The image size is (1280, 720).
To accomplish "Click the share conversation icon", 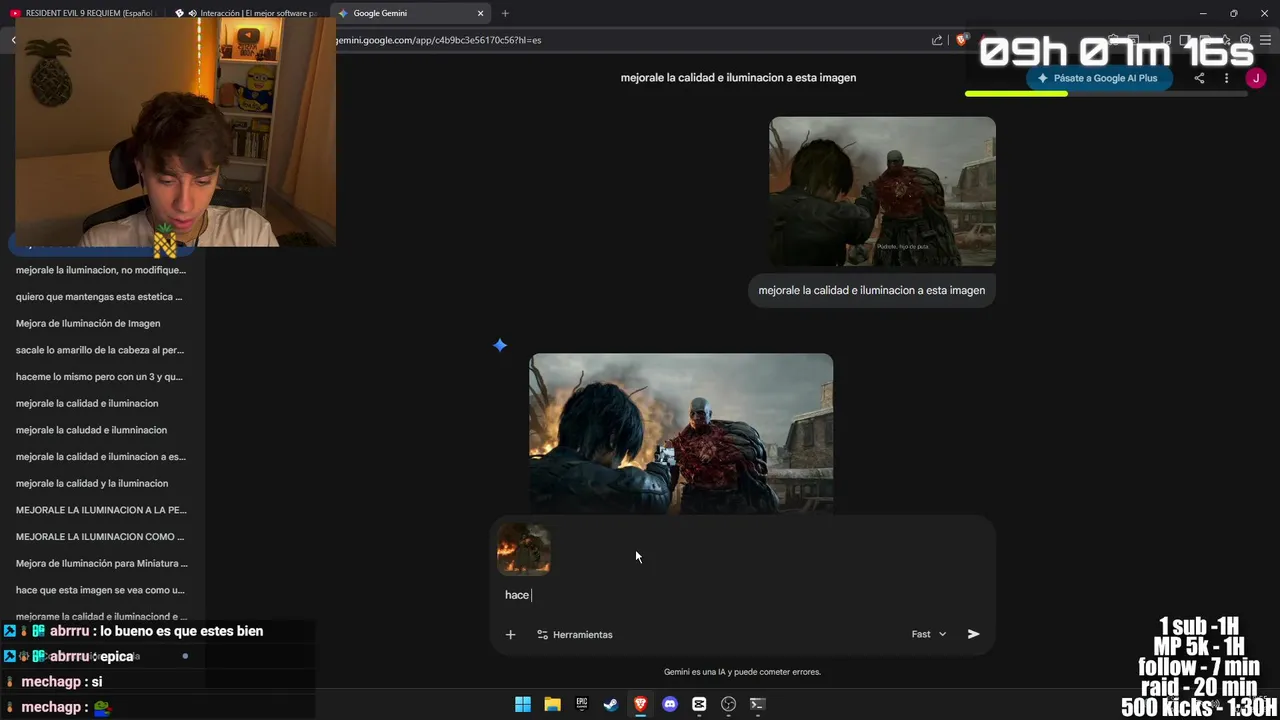I will tap(1199, 78).
